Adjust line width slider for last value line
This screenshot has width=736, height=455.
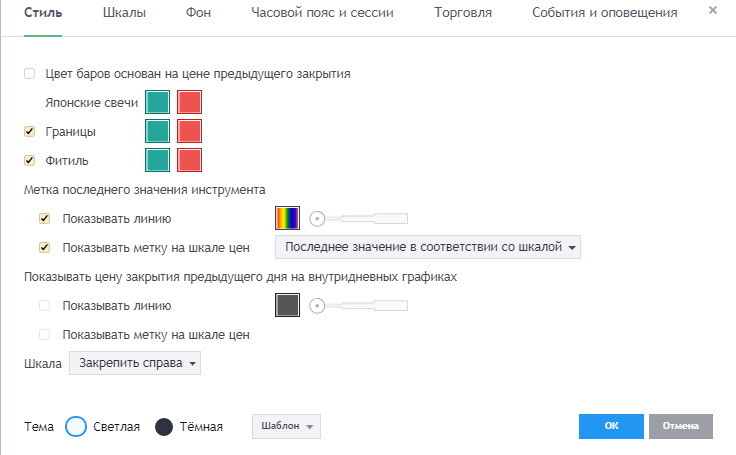coord(359,218)
